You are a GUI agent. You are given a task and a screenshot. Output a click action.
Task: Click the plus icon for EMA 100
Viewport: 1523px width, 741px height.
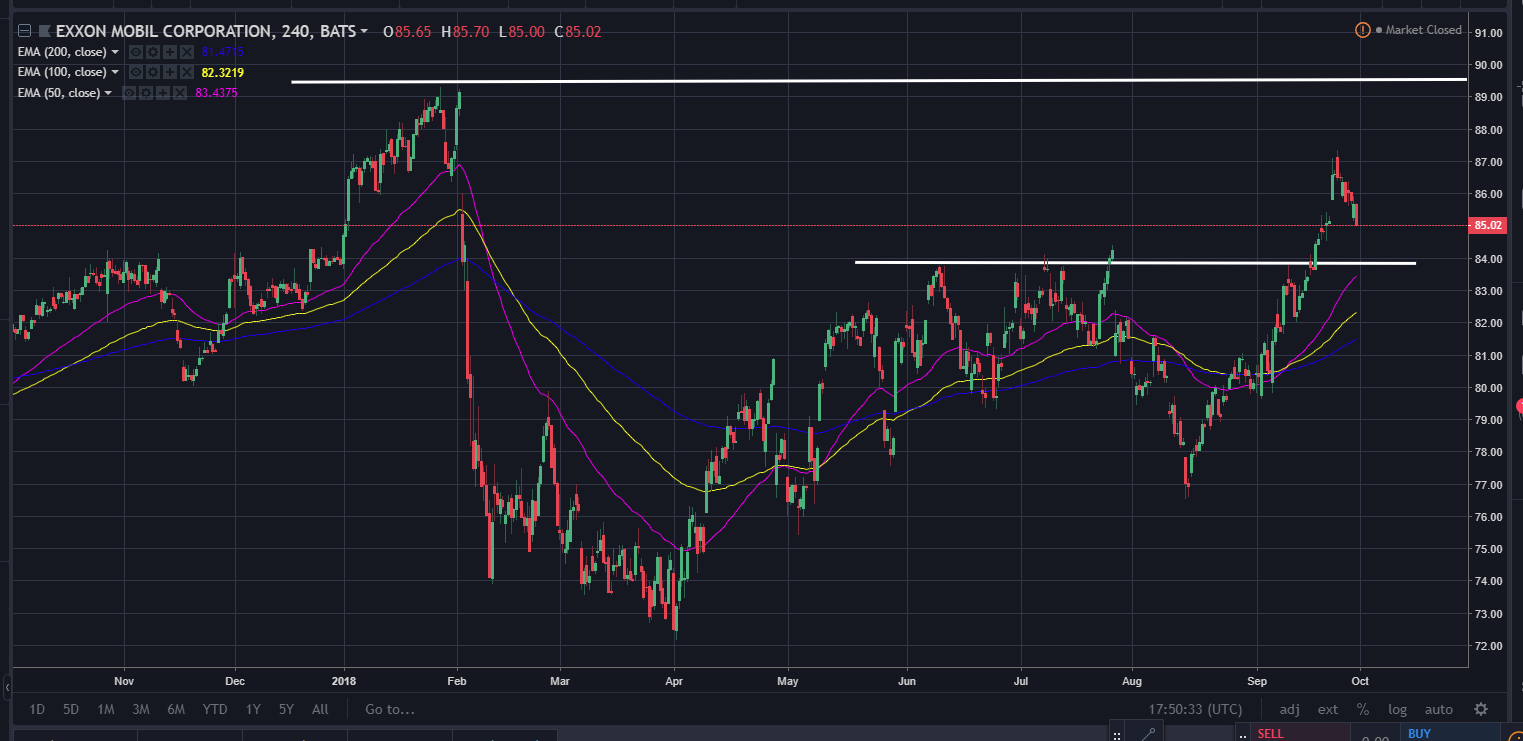click(169, 72)
